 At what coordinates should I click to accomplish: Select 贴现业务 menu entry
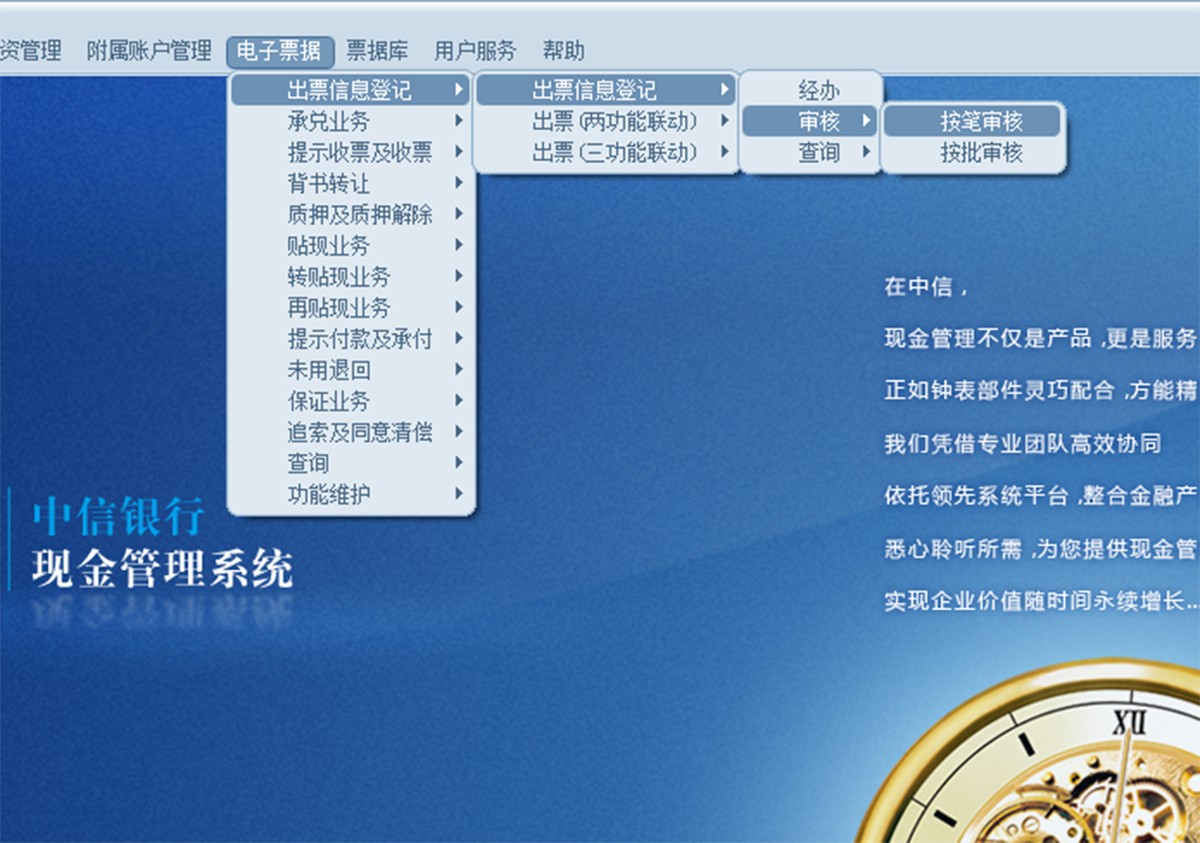click(x=351, y=245)
